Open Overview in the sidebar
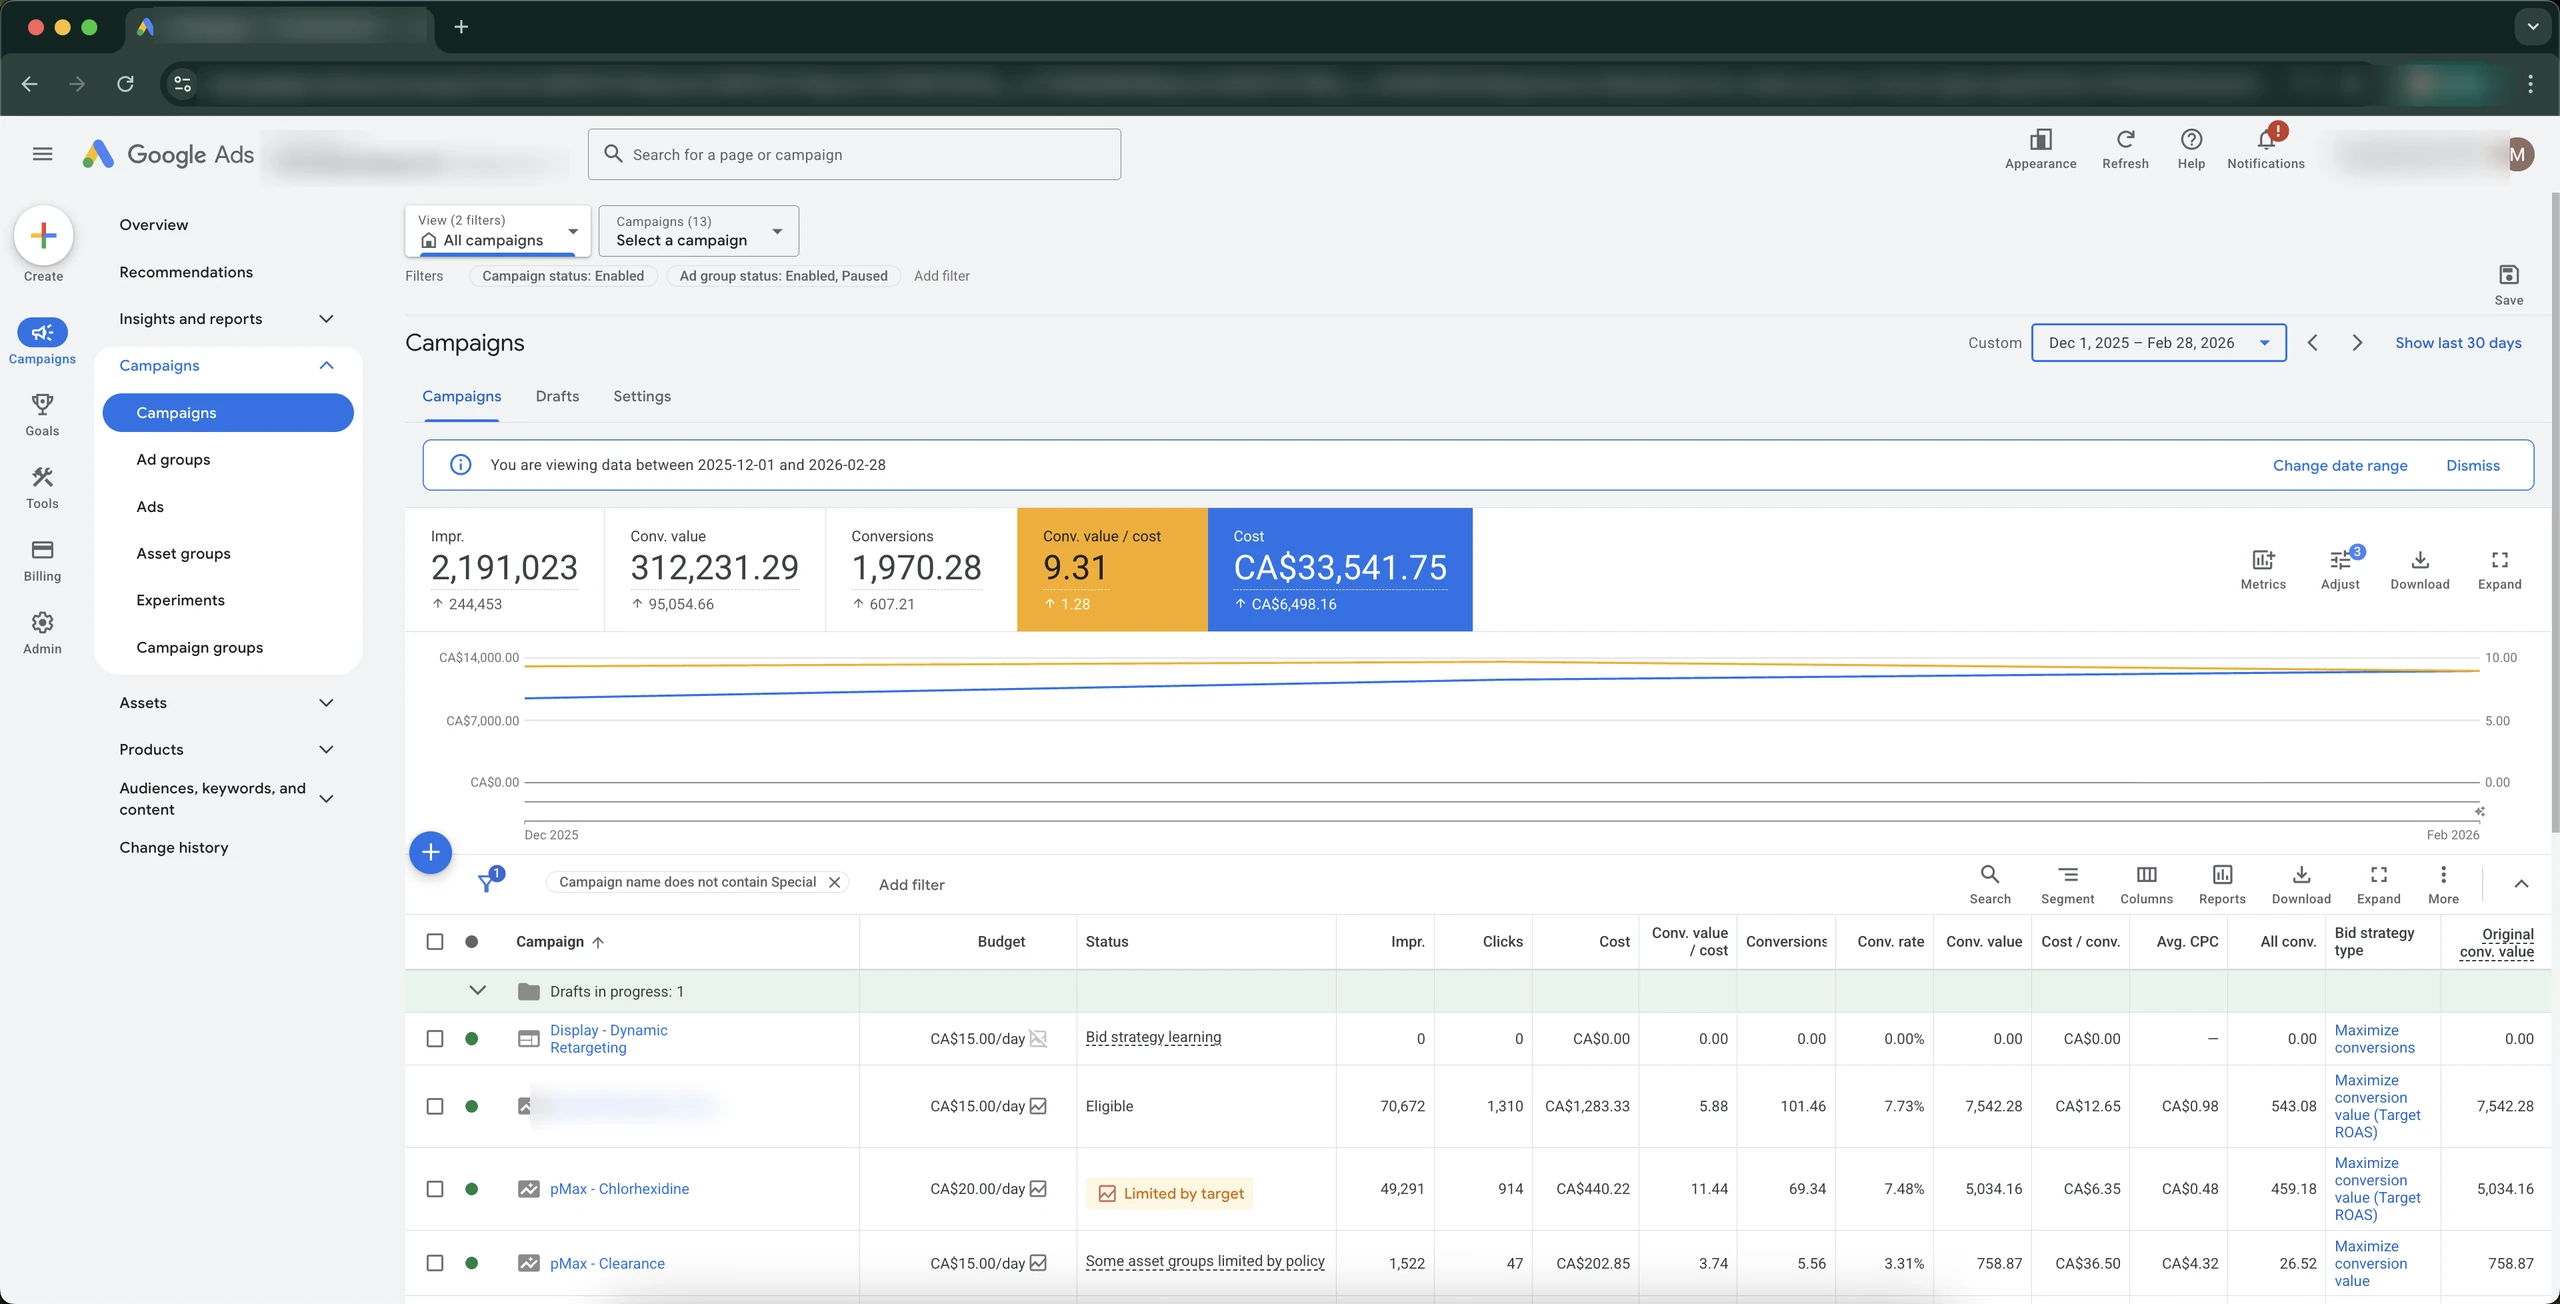2560x1304 pixels. (x=154, y=225)
